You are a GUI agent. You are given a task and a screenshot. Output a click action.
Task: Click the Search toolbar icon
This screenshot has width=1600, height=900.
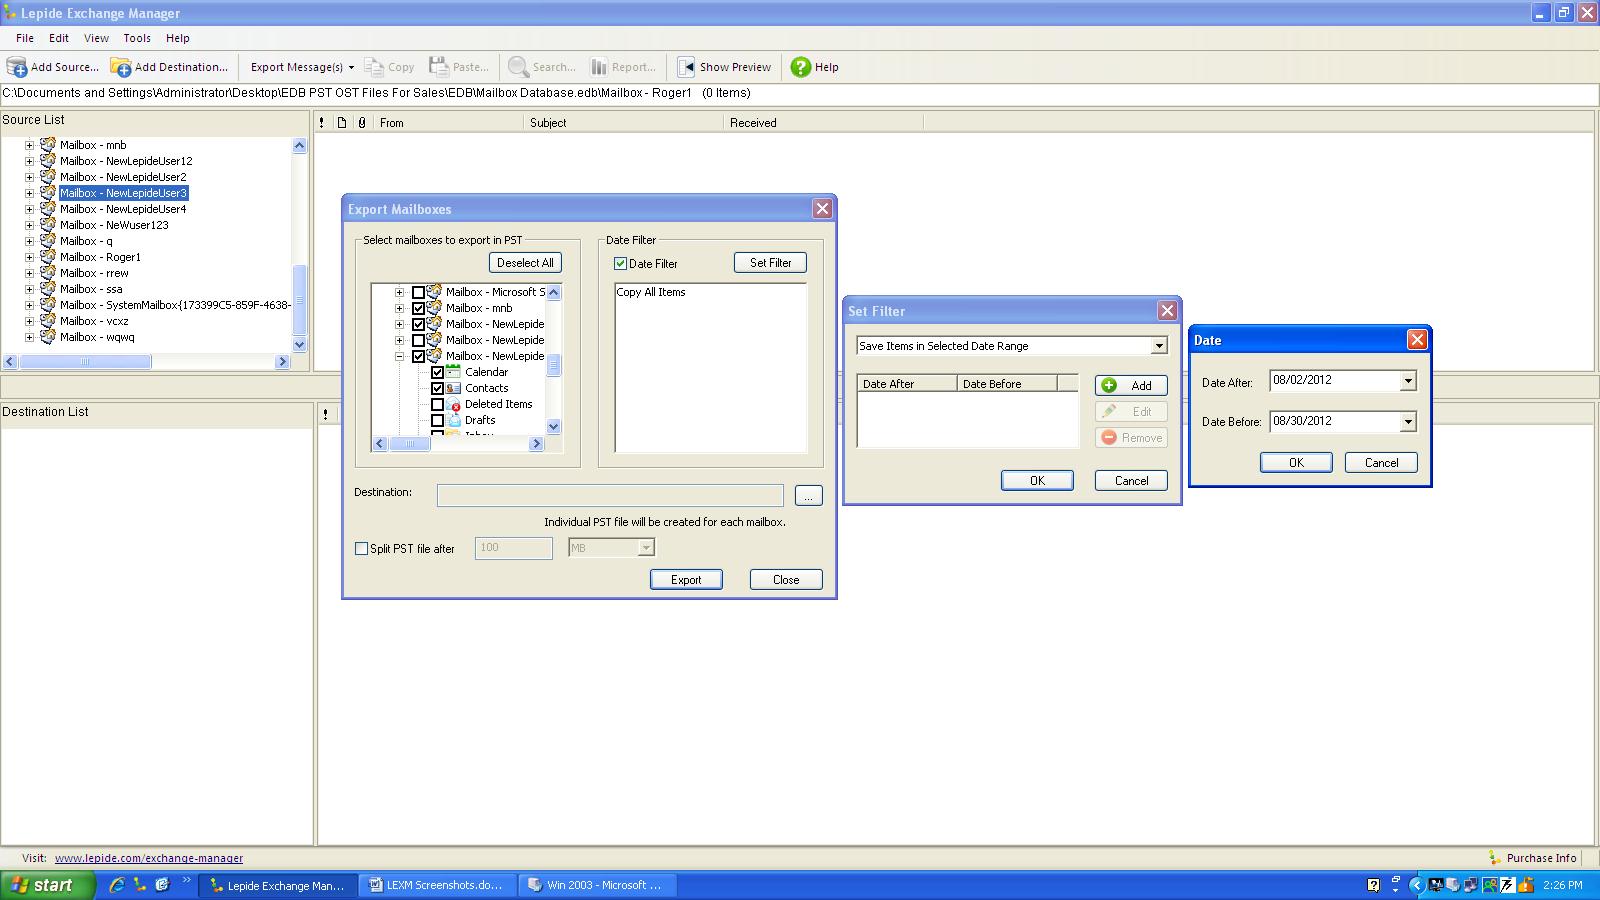(x=518, y=67)
